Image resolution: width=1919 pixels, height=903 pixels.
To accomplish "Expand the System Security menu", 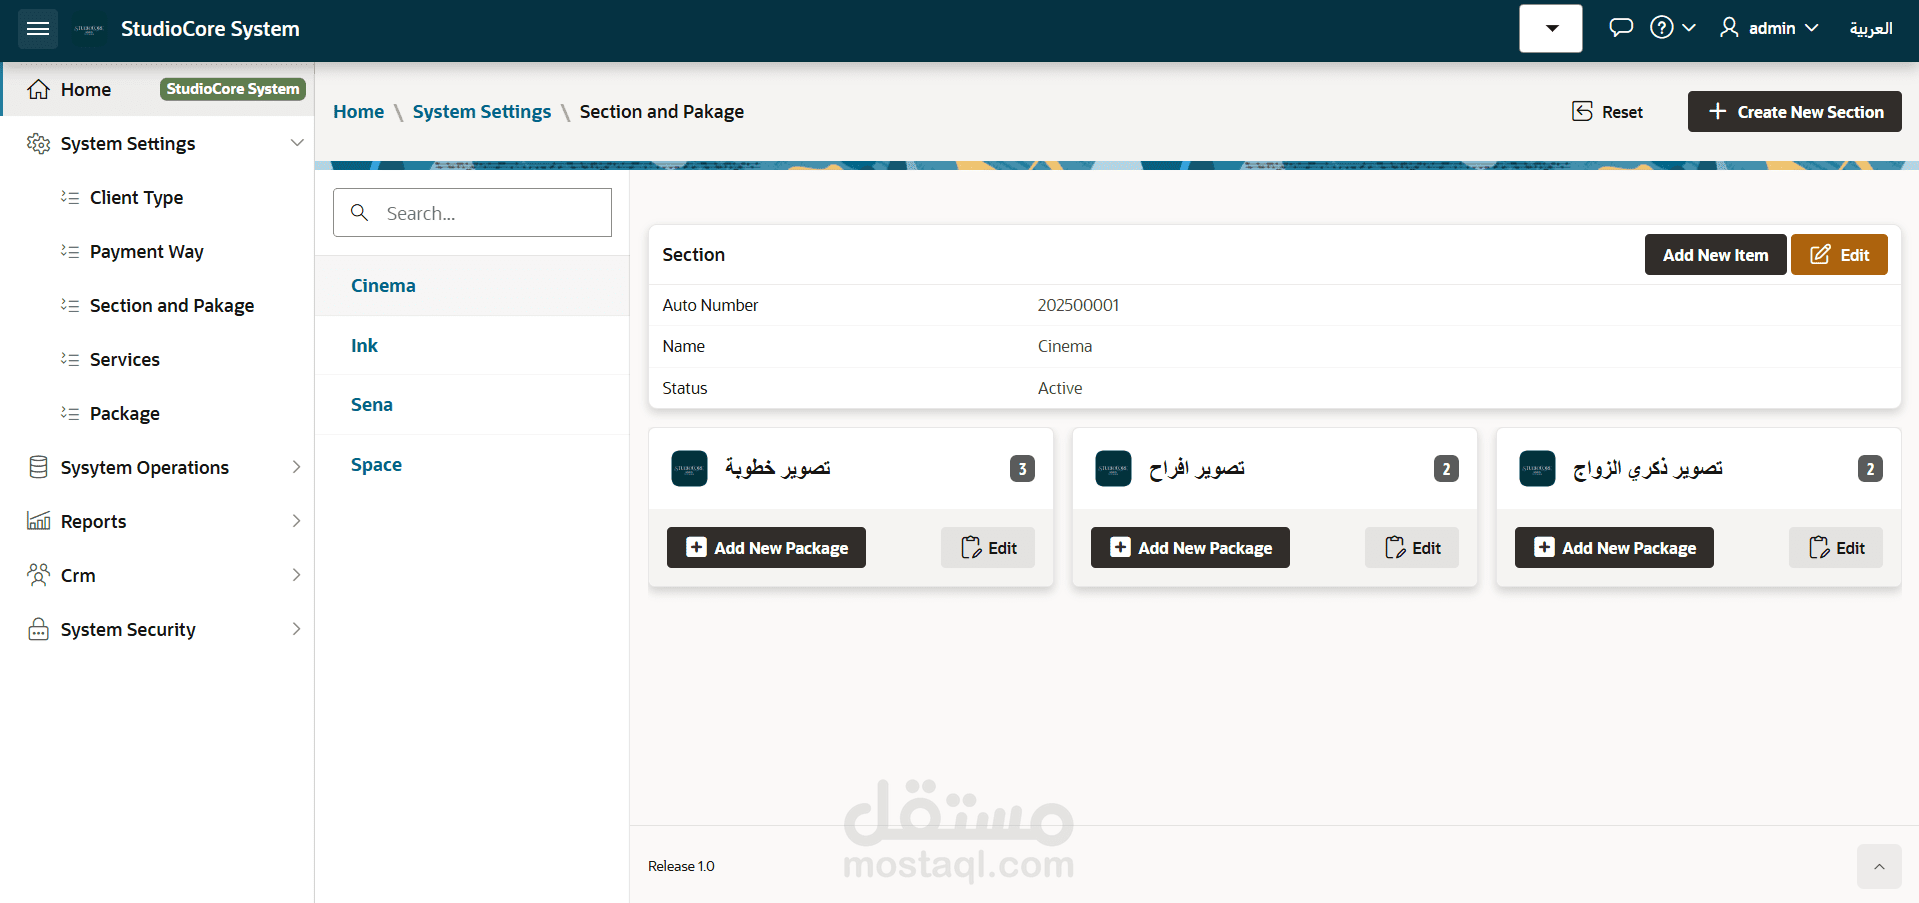I will 296,629.
